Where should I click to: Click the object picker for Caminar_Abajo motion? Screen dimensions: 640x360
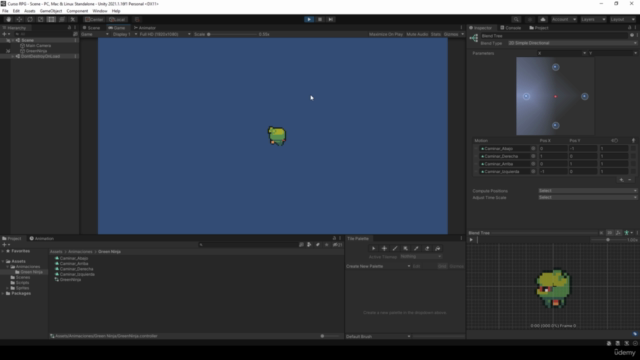coord(533,149)
